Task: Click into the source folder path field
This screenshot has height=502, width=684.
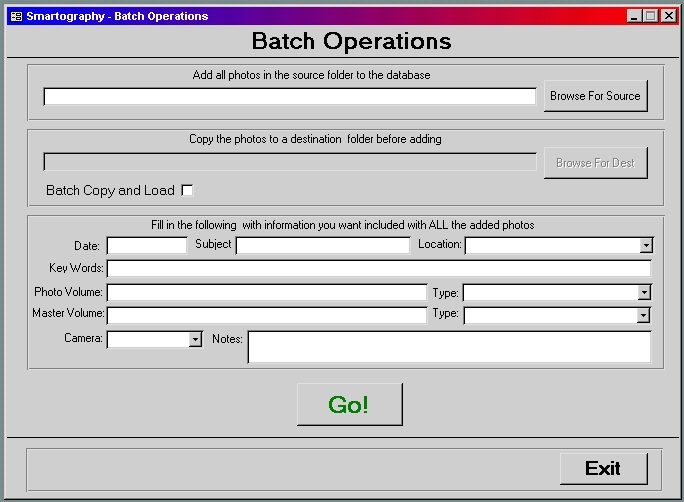Action: tap(290, 96)
